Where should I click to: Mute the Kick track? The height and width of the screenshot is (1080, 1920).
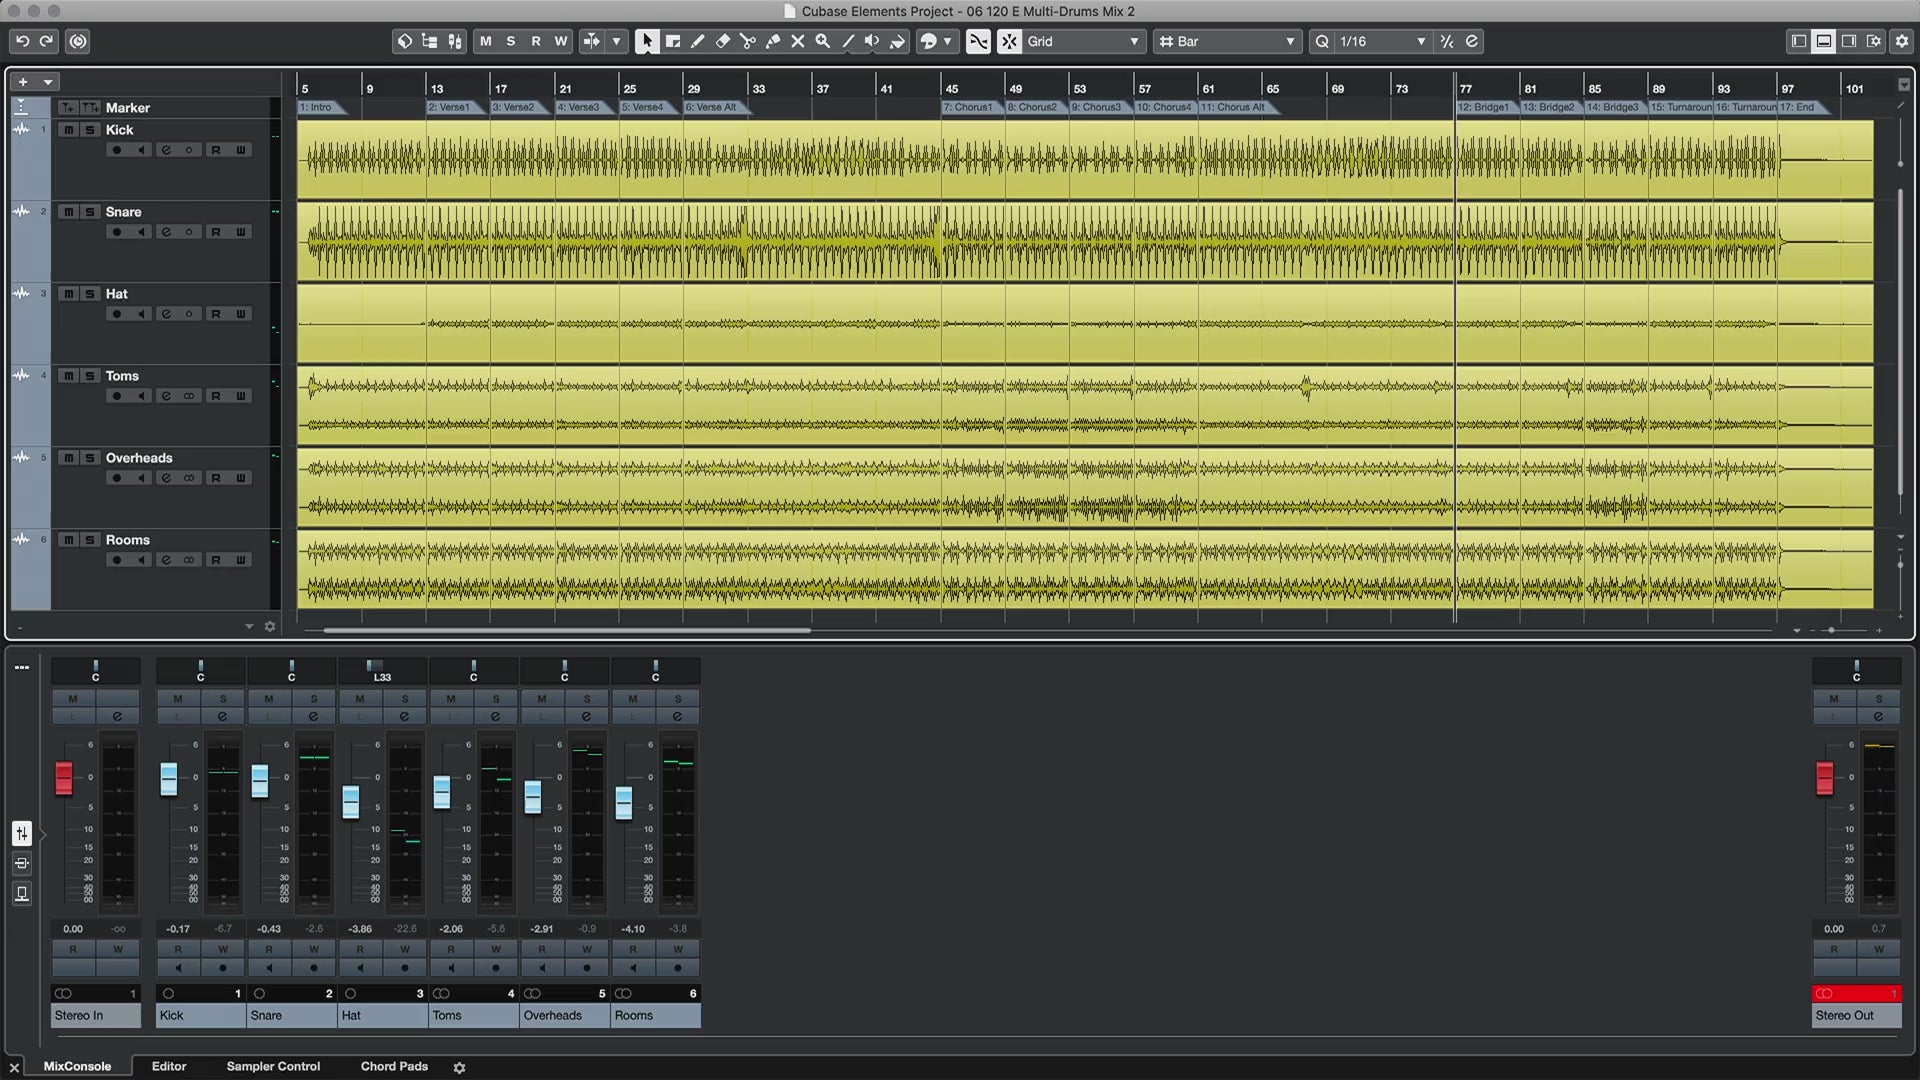click(x=67, y=130)
